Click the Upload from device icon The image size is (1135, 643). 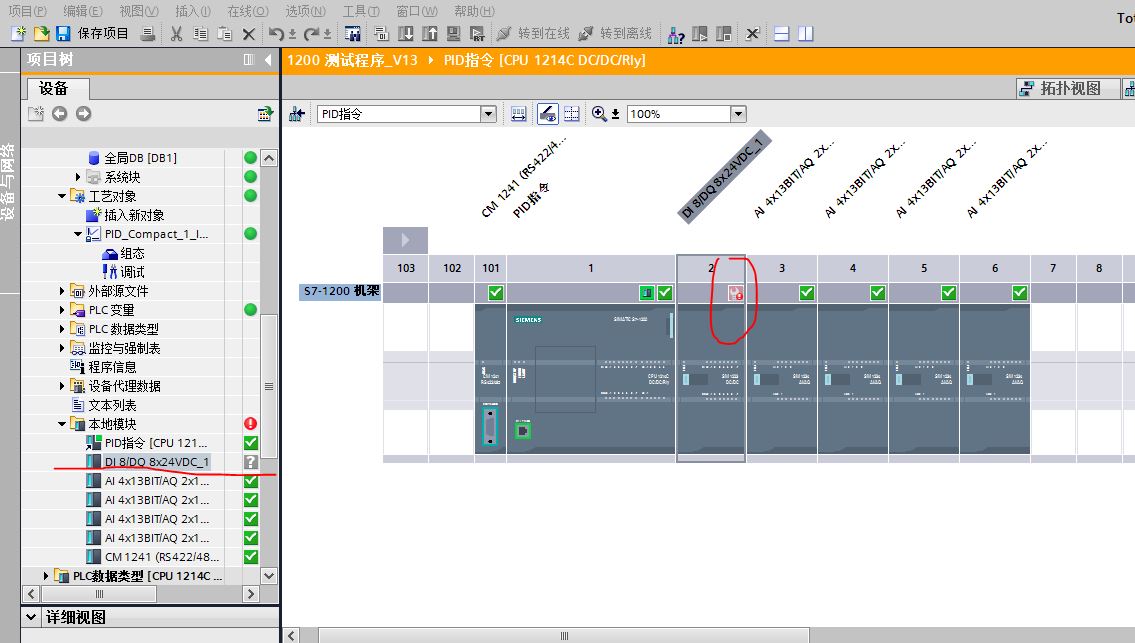tap(430, 33)
